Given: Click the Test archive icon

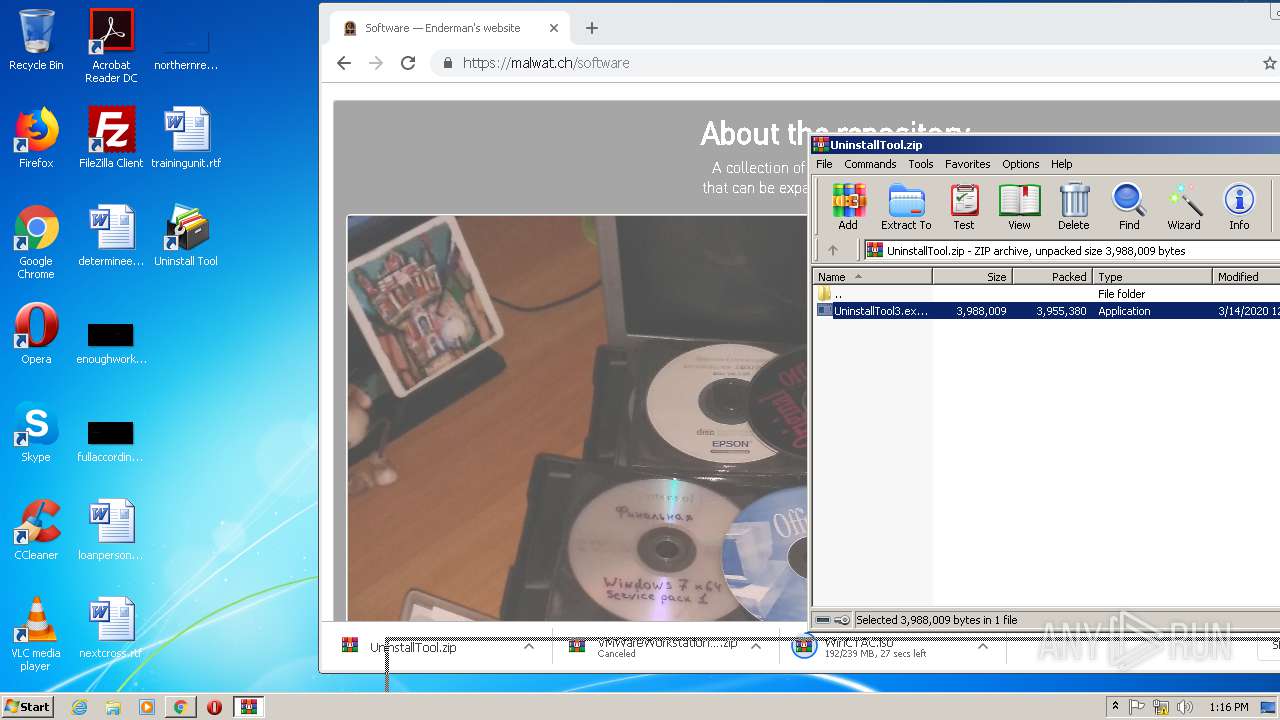Looking at the screenshot, I should (964, 207).
